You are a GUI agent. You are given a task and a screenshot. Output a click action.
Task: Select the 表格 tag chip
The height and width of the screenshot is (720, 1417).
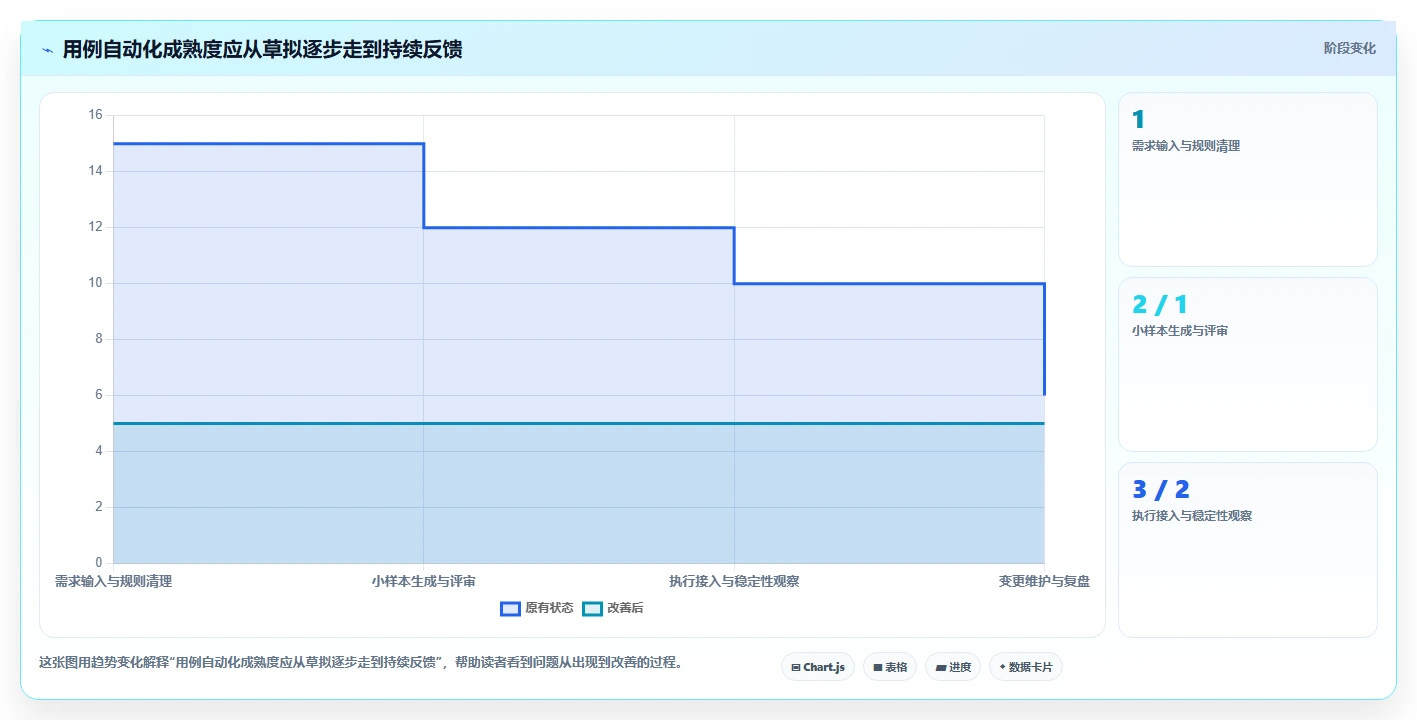pyautogui.click(x=890, y=667)
